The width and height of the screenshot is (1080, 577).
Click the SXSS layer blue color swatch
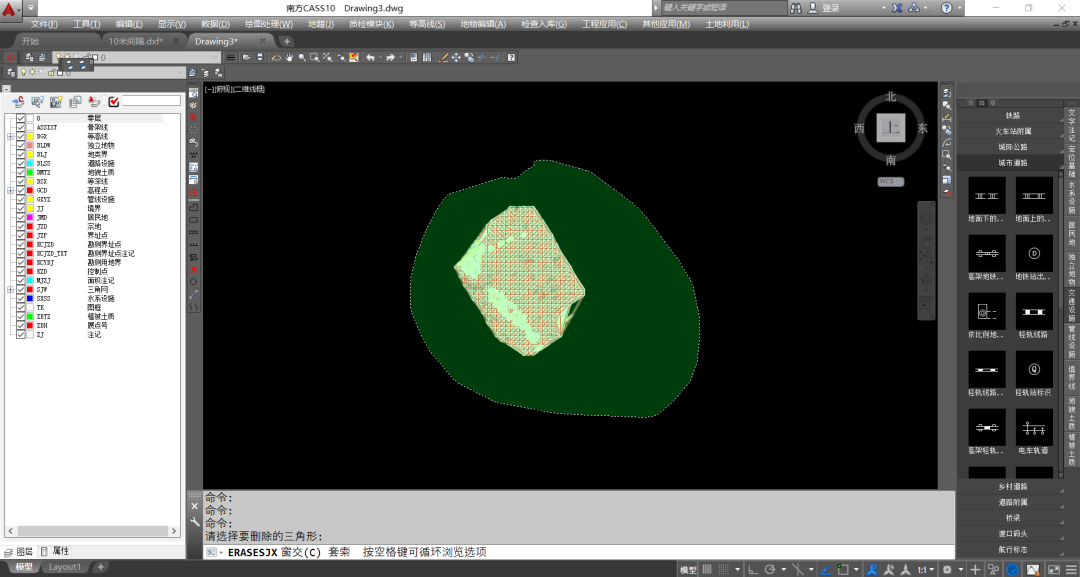click(x=30, y=299)
